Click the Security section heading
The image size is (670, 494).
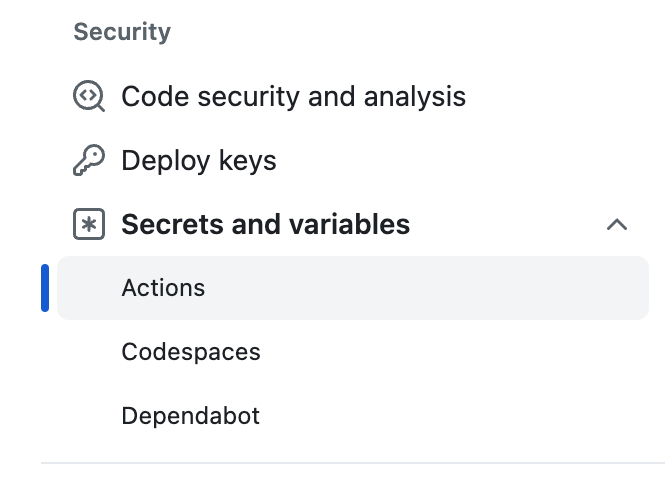coord(122,32)
